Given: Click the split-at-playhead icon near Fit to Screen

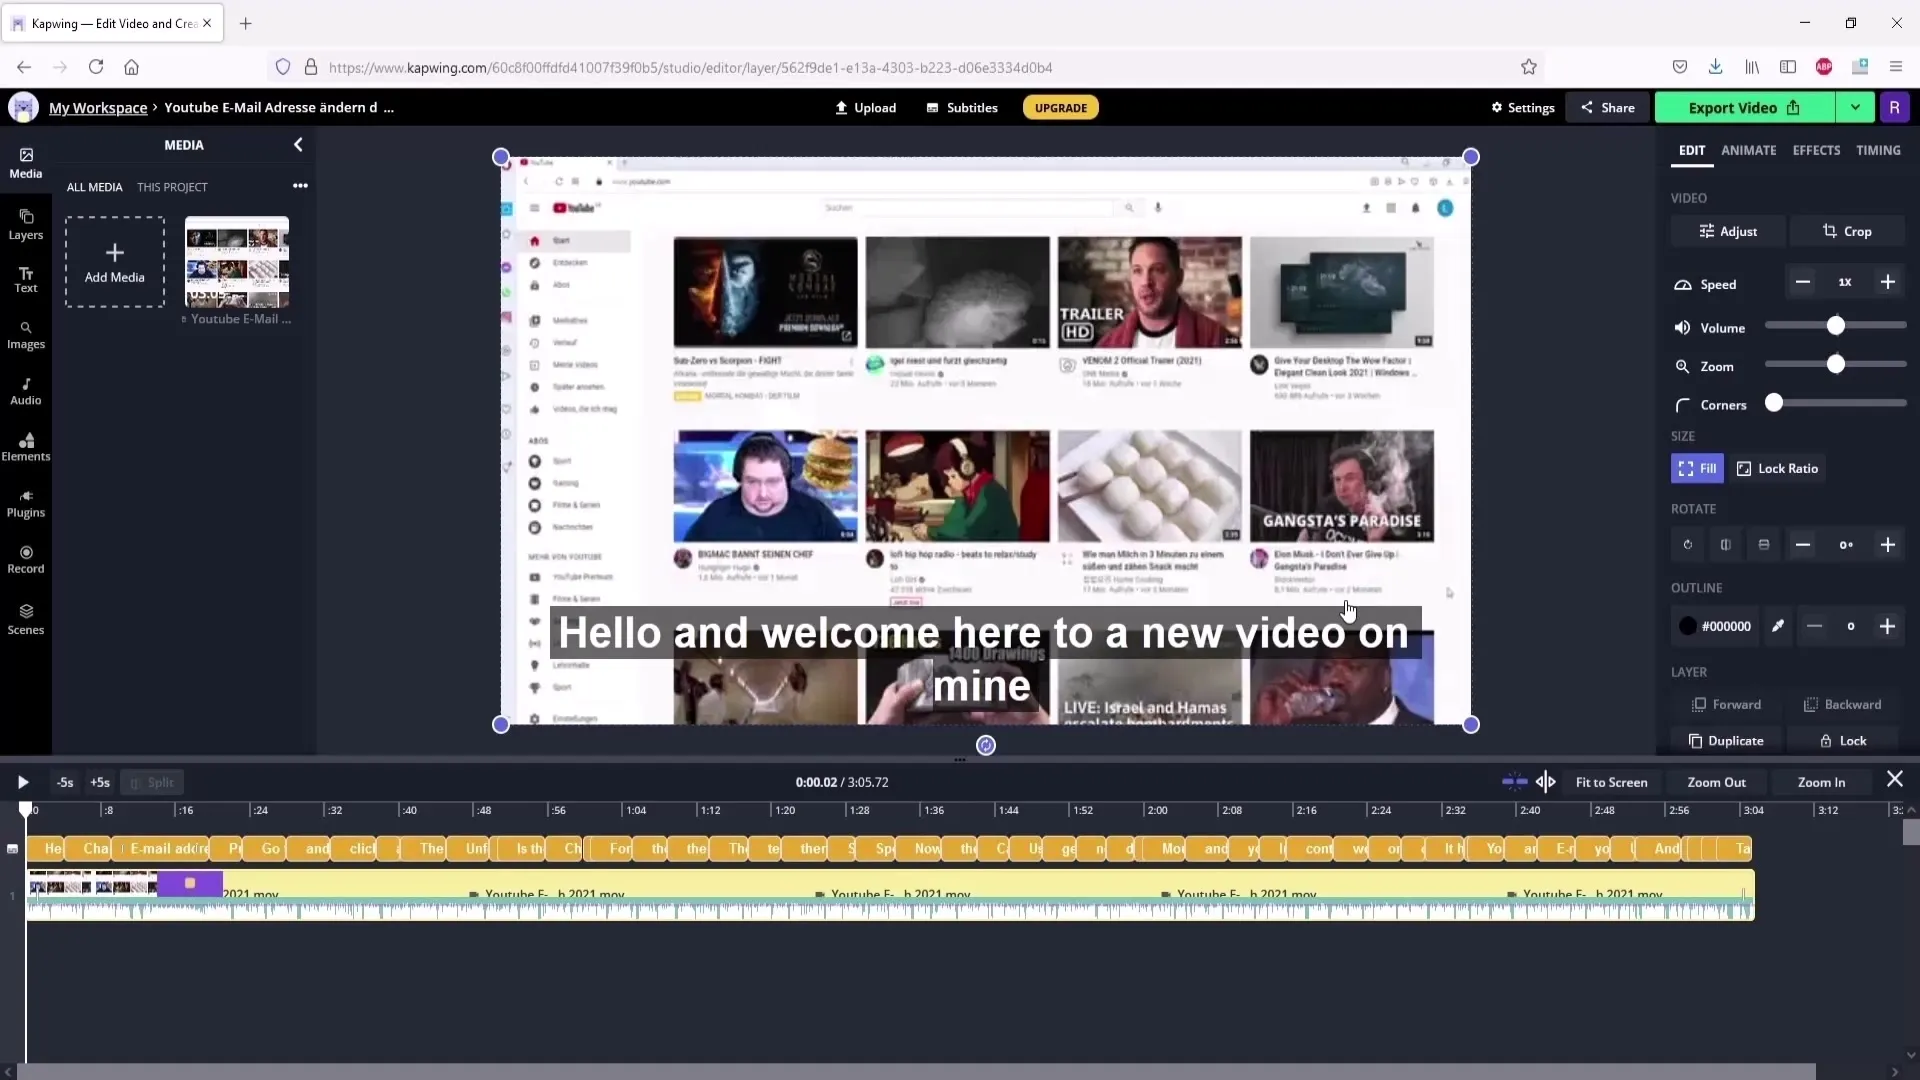Looking at the screenshot, I should [x=1546, y=781].
